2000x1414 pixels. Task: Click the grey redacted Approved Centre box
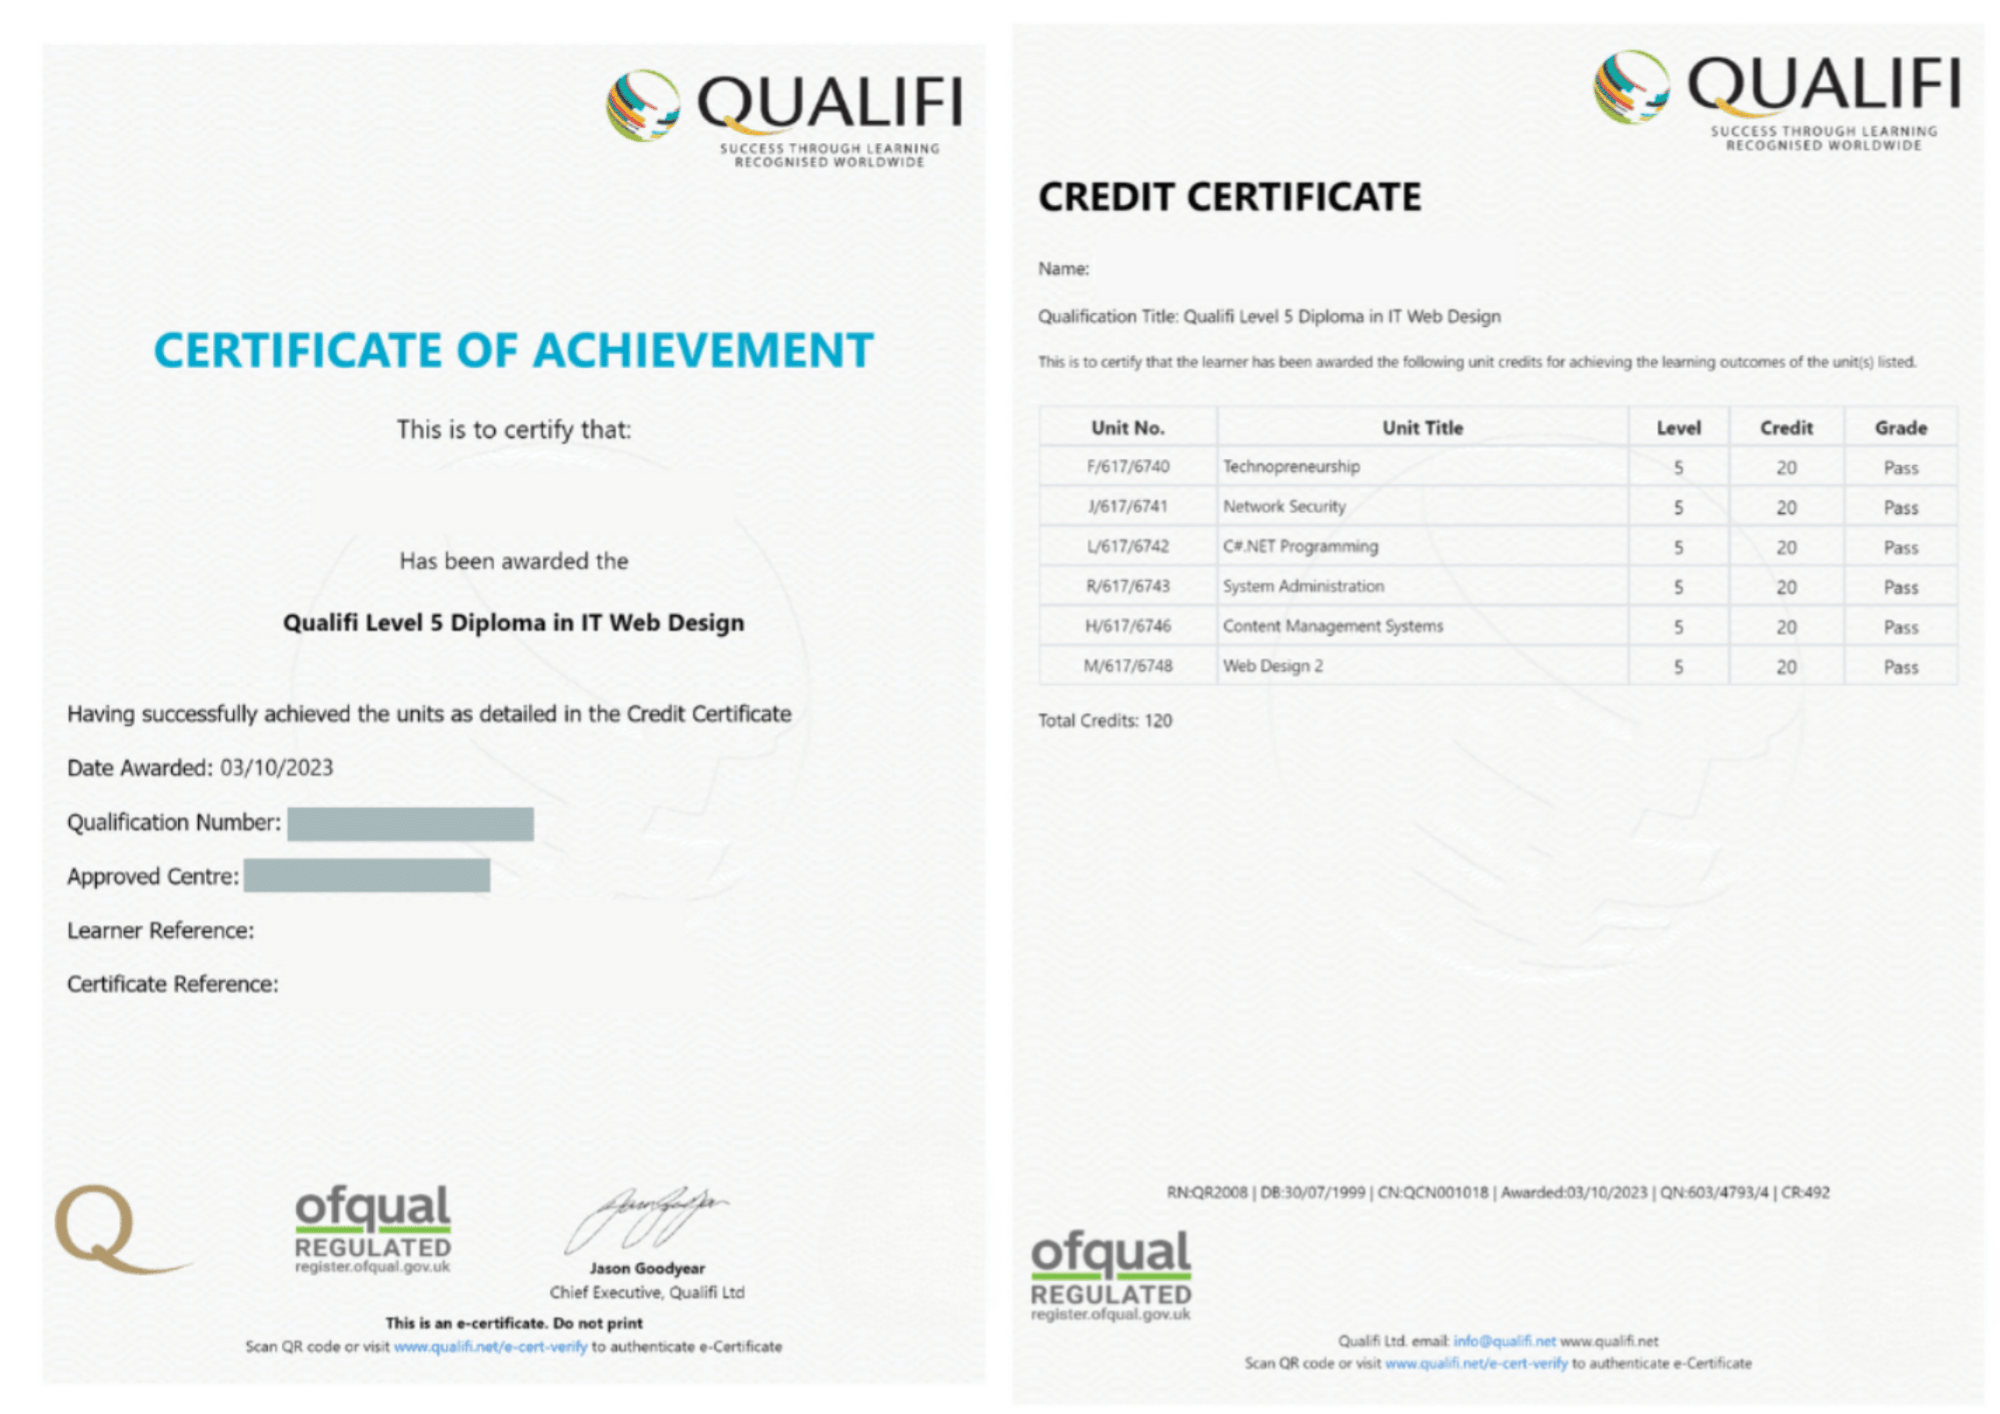tap(367, 876)
